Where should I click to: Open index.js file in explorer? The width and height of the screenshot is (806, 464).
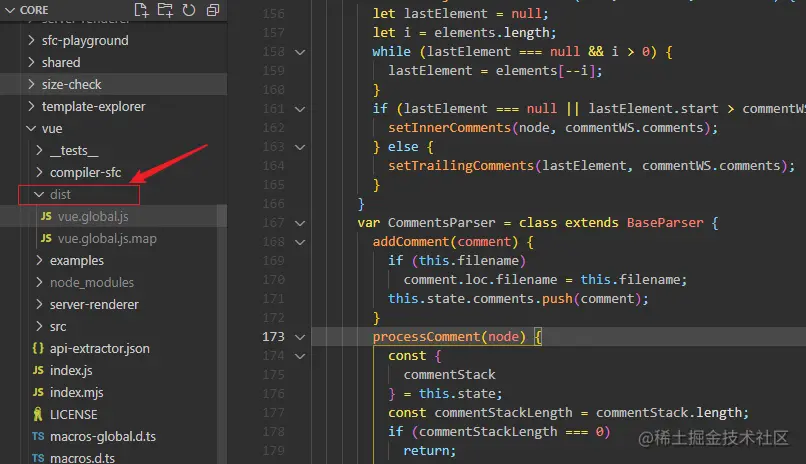point(71,370)
